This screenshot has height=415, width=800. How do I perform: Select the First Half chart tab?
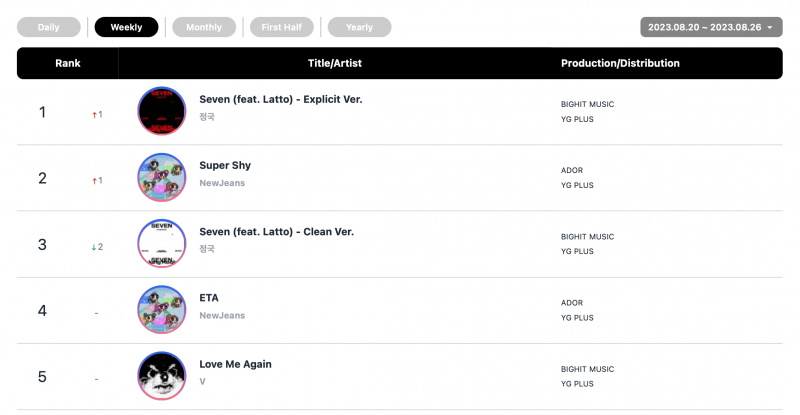pyautogui.click(x=282, y=27)
